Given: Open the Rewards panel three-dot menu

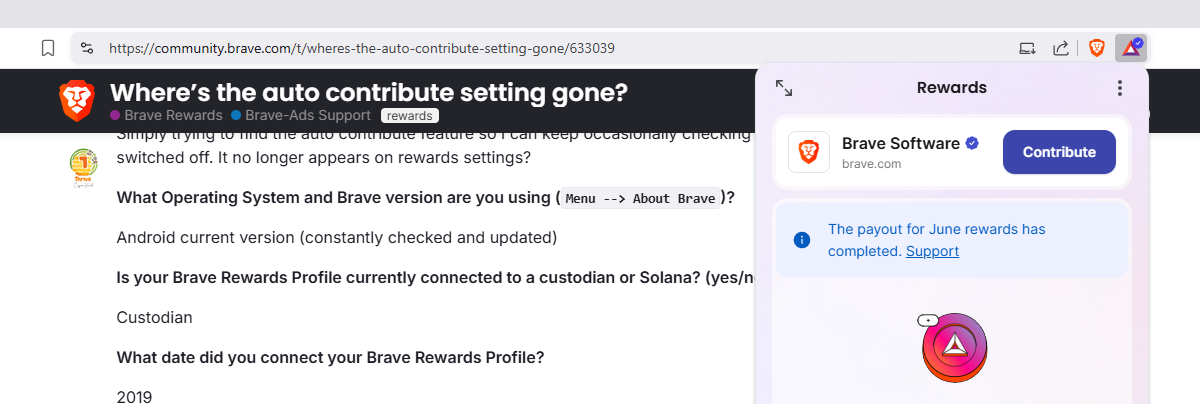Looking at the screenshot, I should coord(1120,88).
